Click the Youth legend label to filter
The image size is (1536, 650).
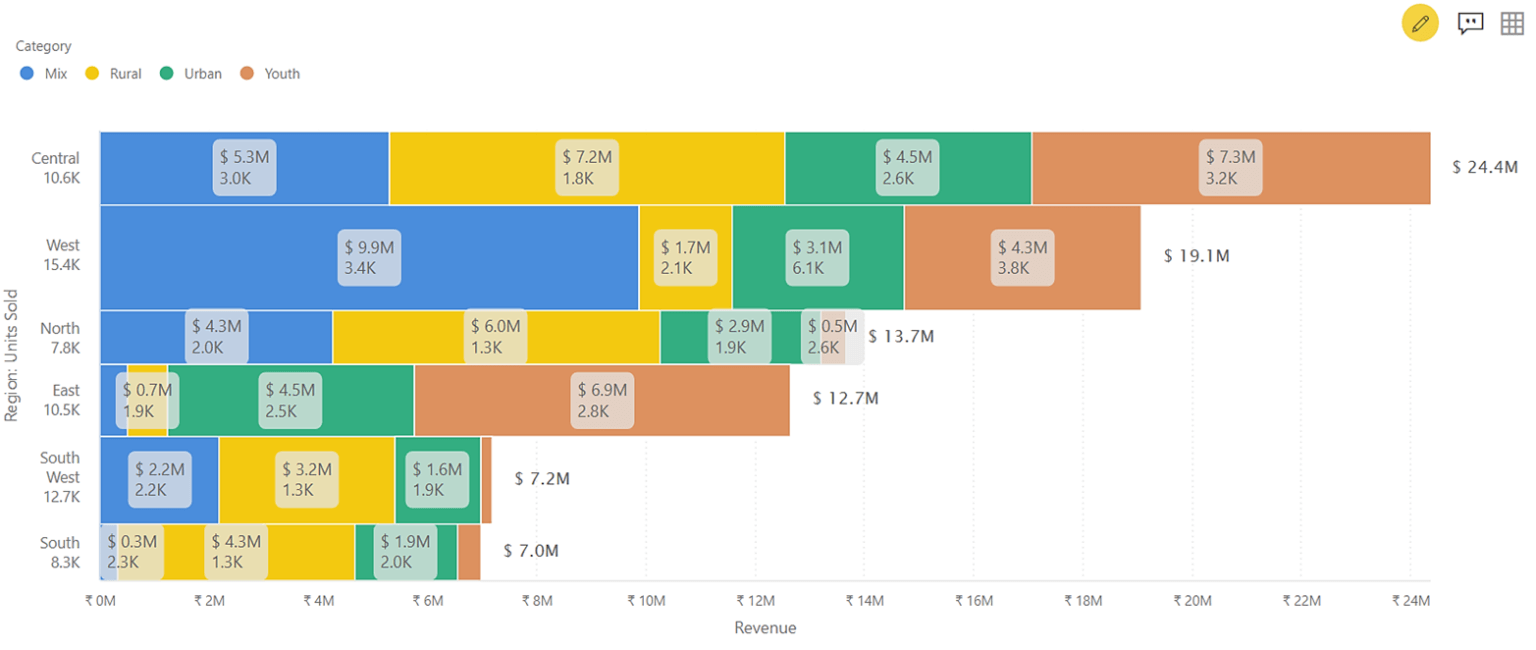(282, 73)
